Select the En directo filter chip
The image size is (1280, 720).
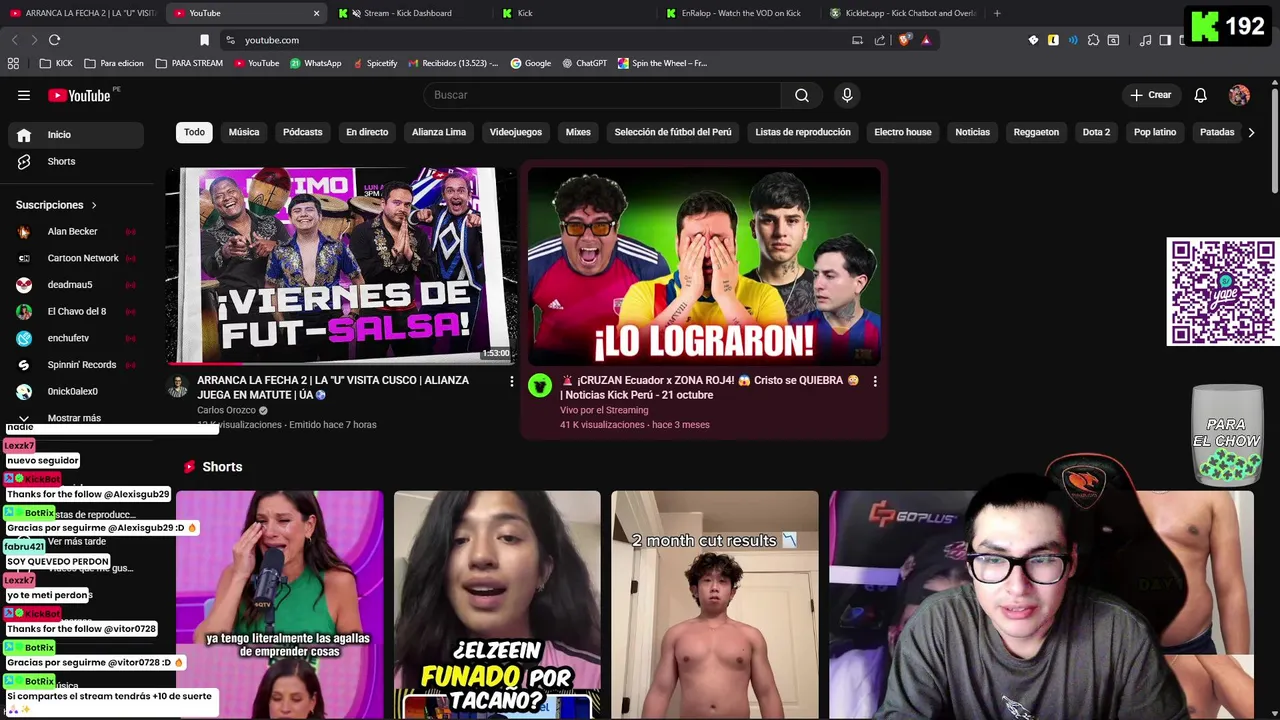coord(367,132)
